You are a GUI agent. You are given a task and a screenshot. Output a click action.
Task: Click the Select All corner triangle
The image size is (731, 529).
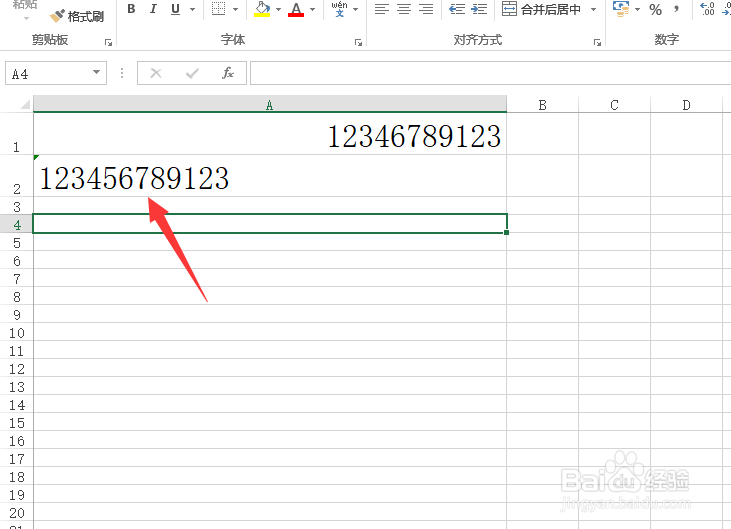point(25,103)
